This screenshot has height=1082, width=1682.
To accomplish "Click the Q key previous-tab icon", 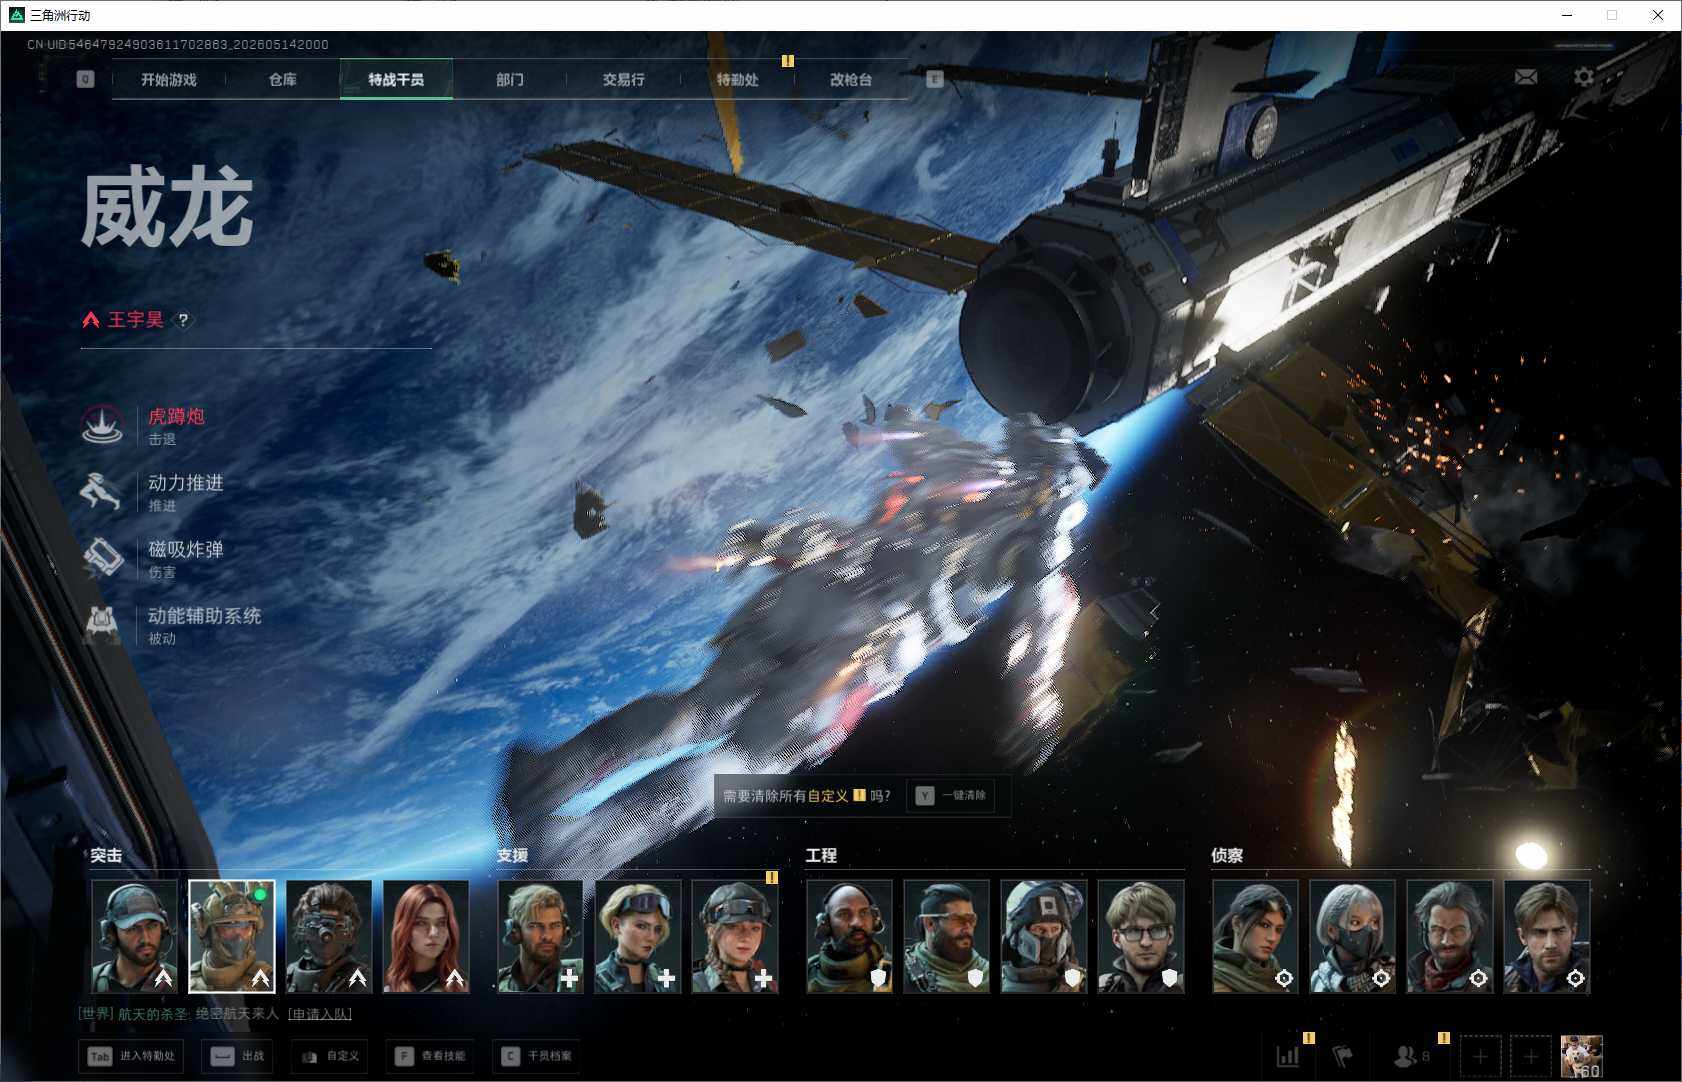I will coord(85,79).
